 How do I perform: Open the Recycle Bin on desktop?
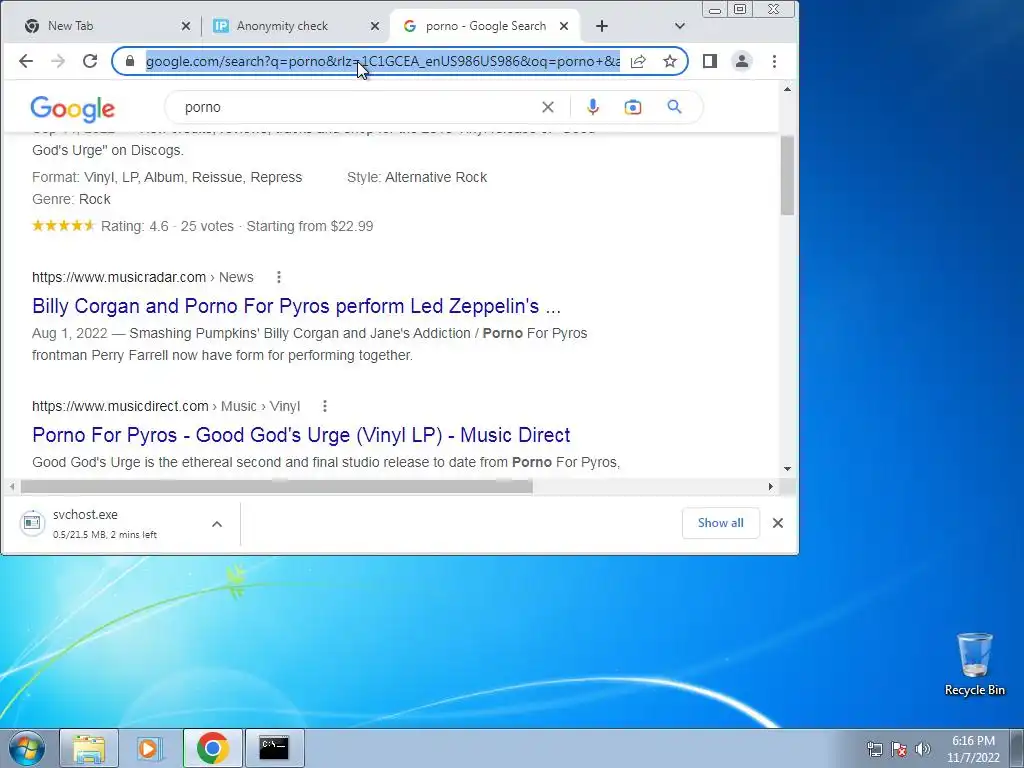click(974, 664)
